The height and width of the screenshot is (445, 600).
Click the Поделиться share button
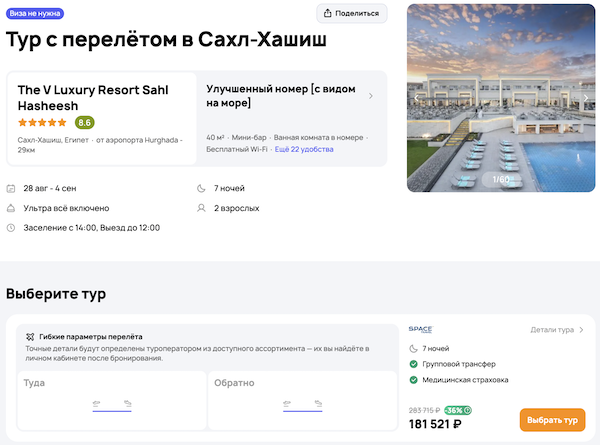click(x=352, y=13)
